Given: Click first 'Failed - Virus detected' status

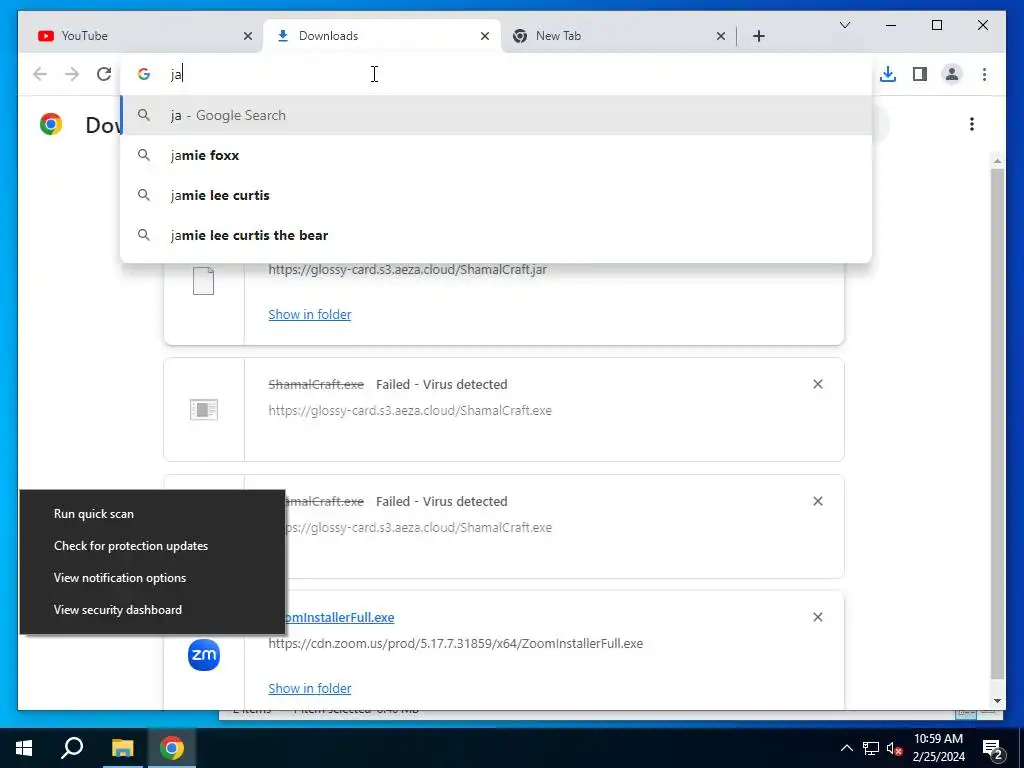Looking at the screenshot, I should pos(441,384).
